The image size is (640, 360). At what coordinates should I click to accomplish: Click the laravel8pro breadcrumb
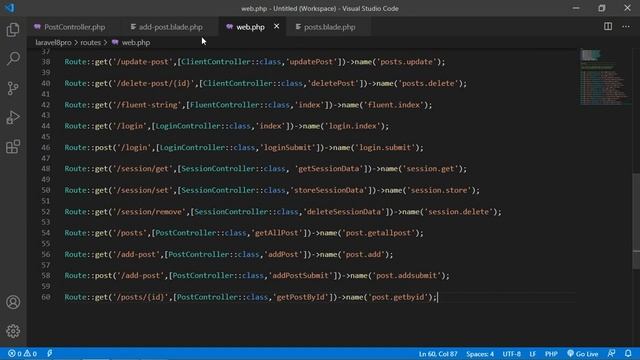pyautogui.click(x=53, y=42)
